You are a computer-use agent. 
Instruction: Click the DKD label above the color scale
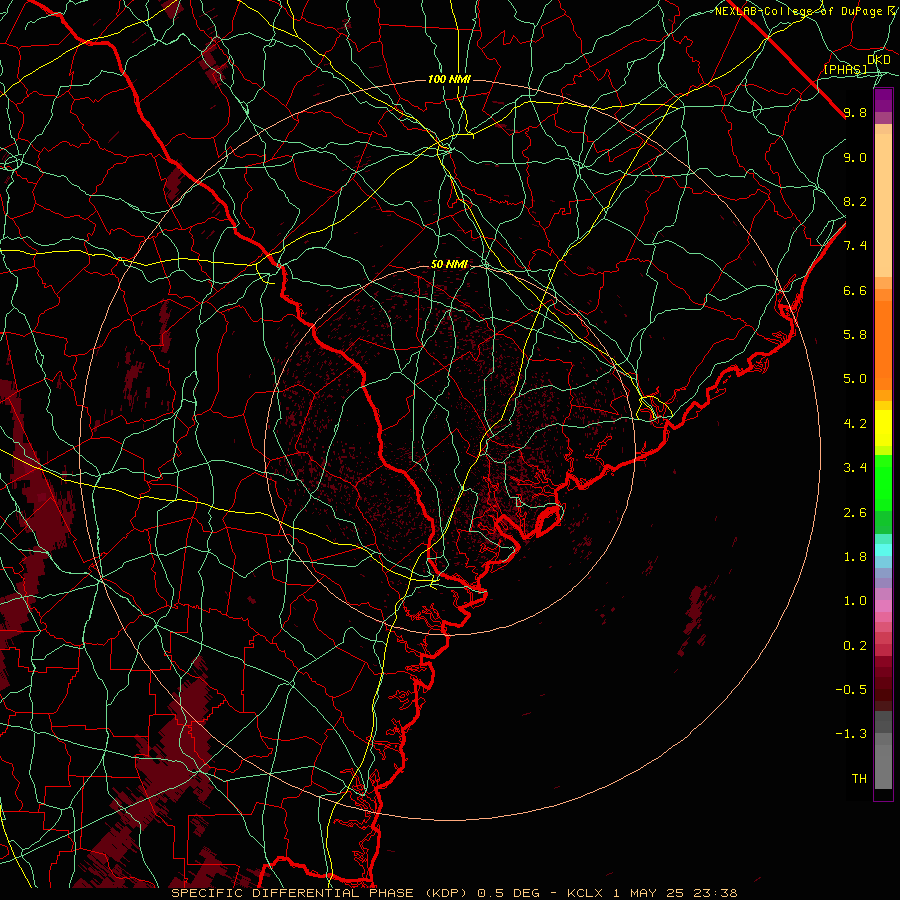click(878, 60)
